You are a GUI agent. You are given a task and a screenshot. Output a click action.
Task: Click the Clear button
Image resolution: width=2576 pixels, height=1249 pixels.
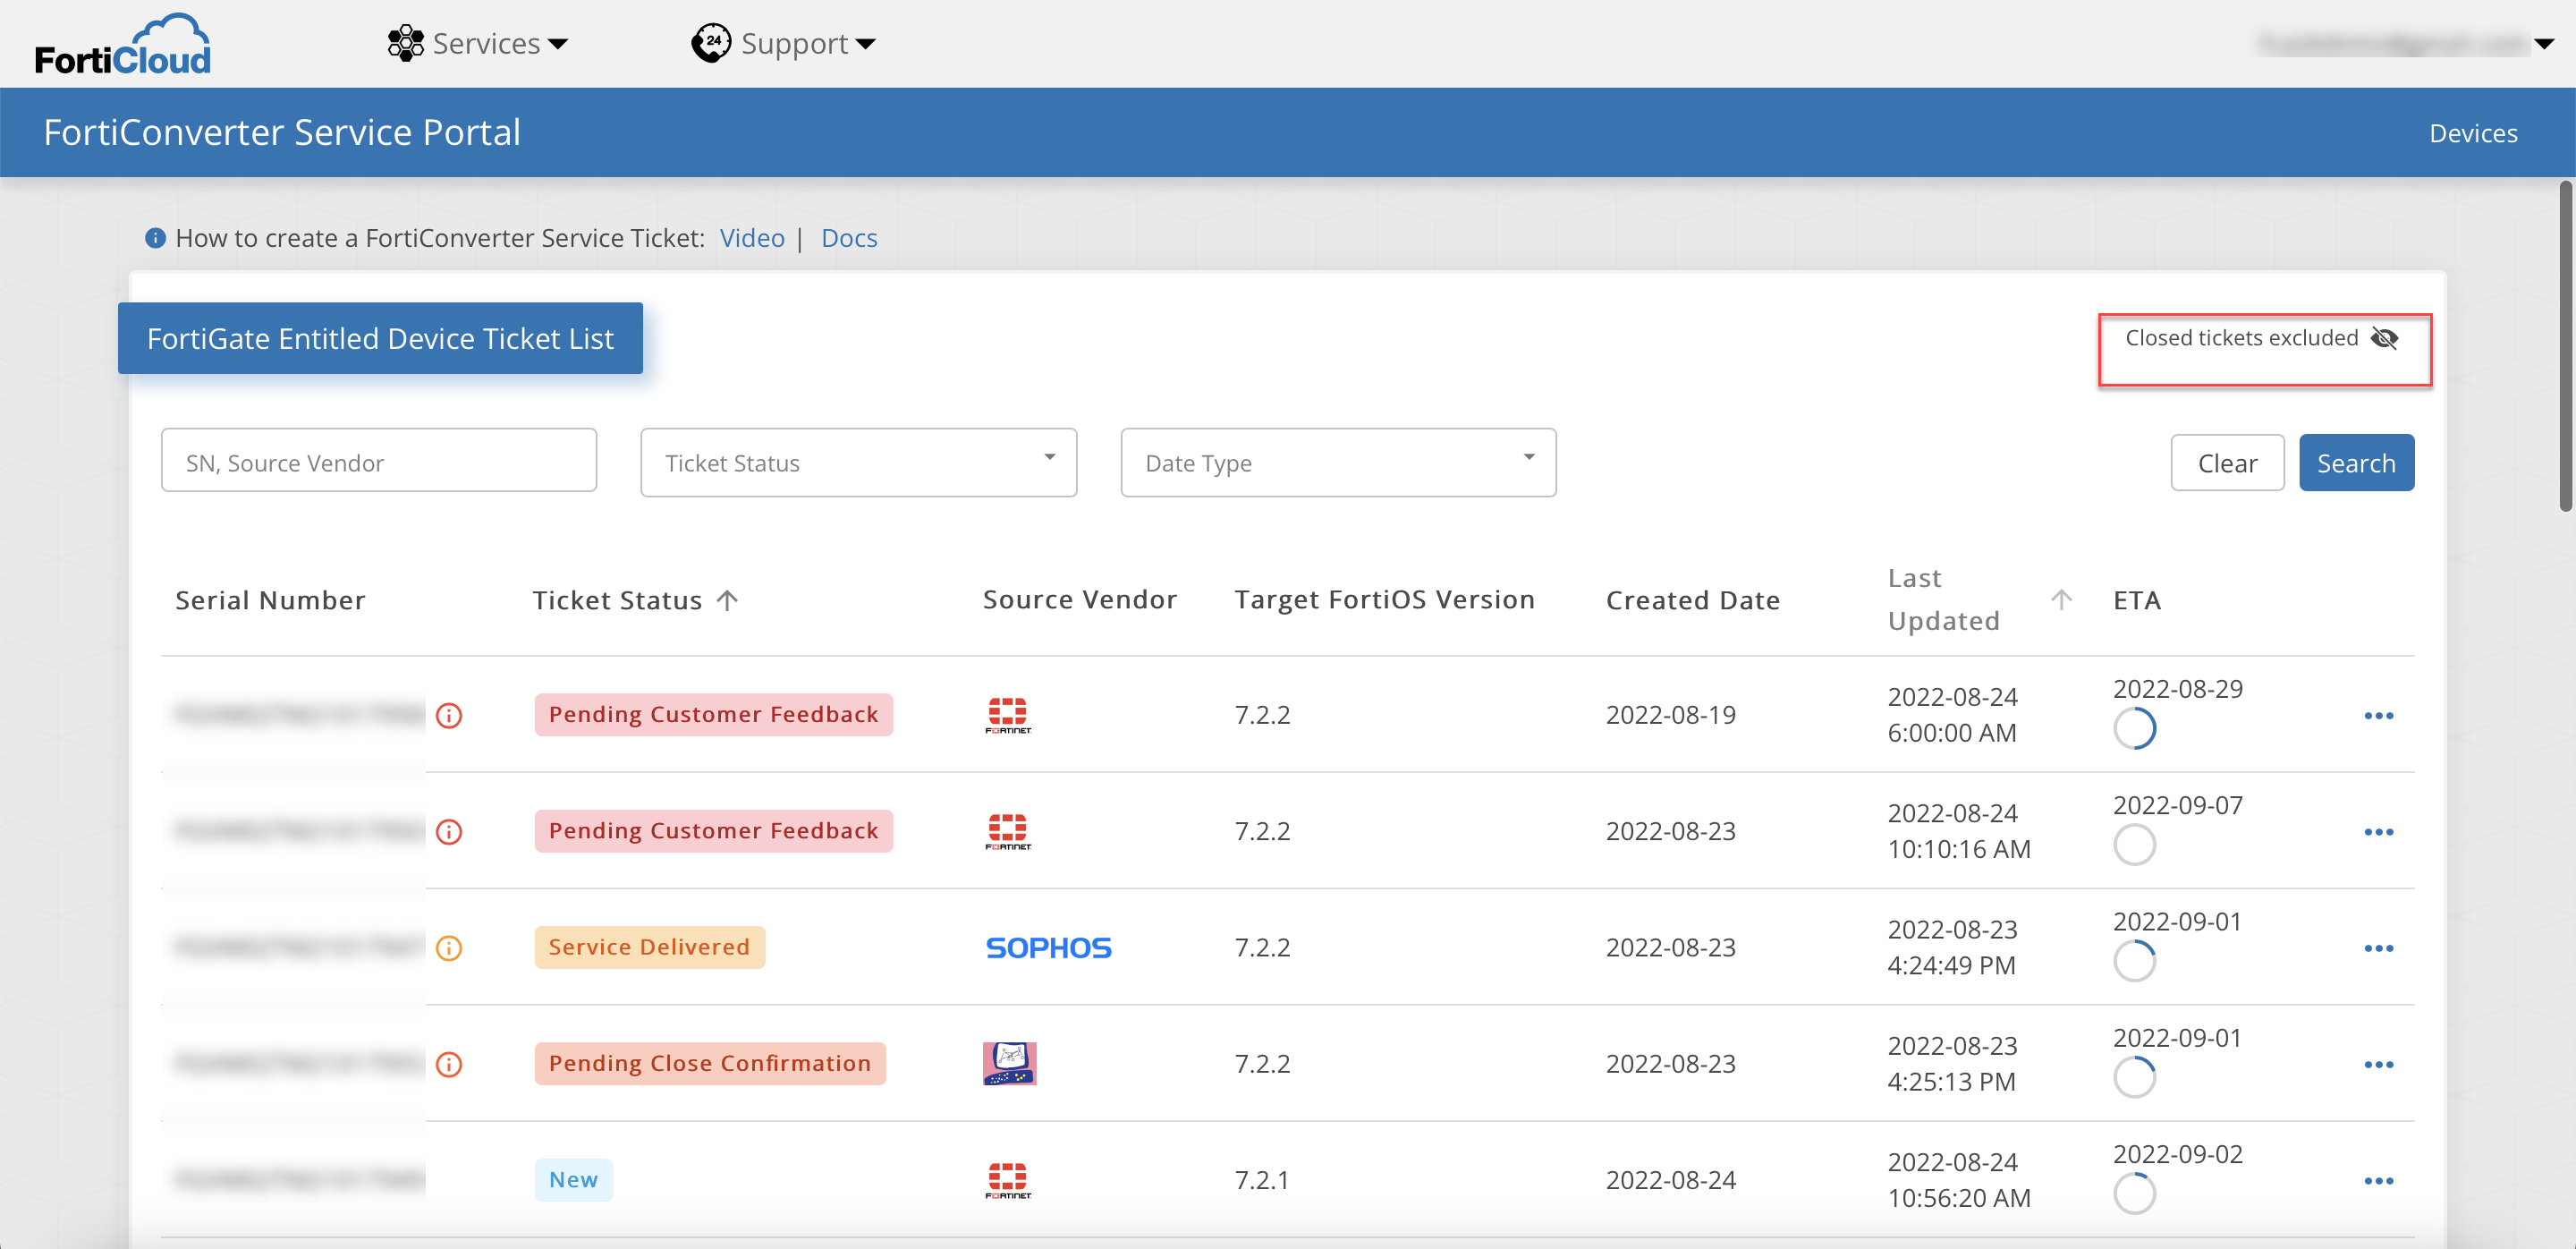point(2227,463)
